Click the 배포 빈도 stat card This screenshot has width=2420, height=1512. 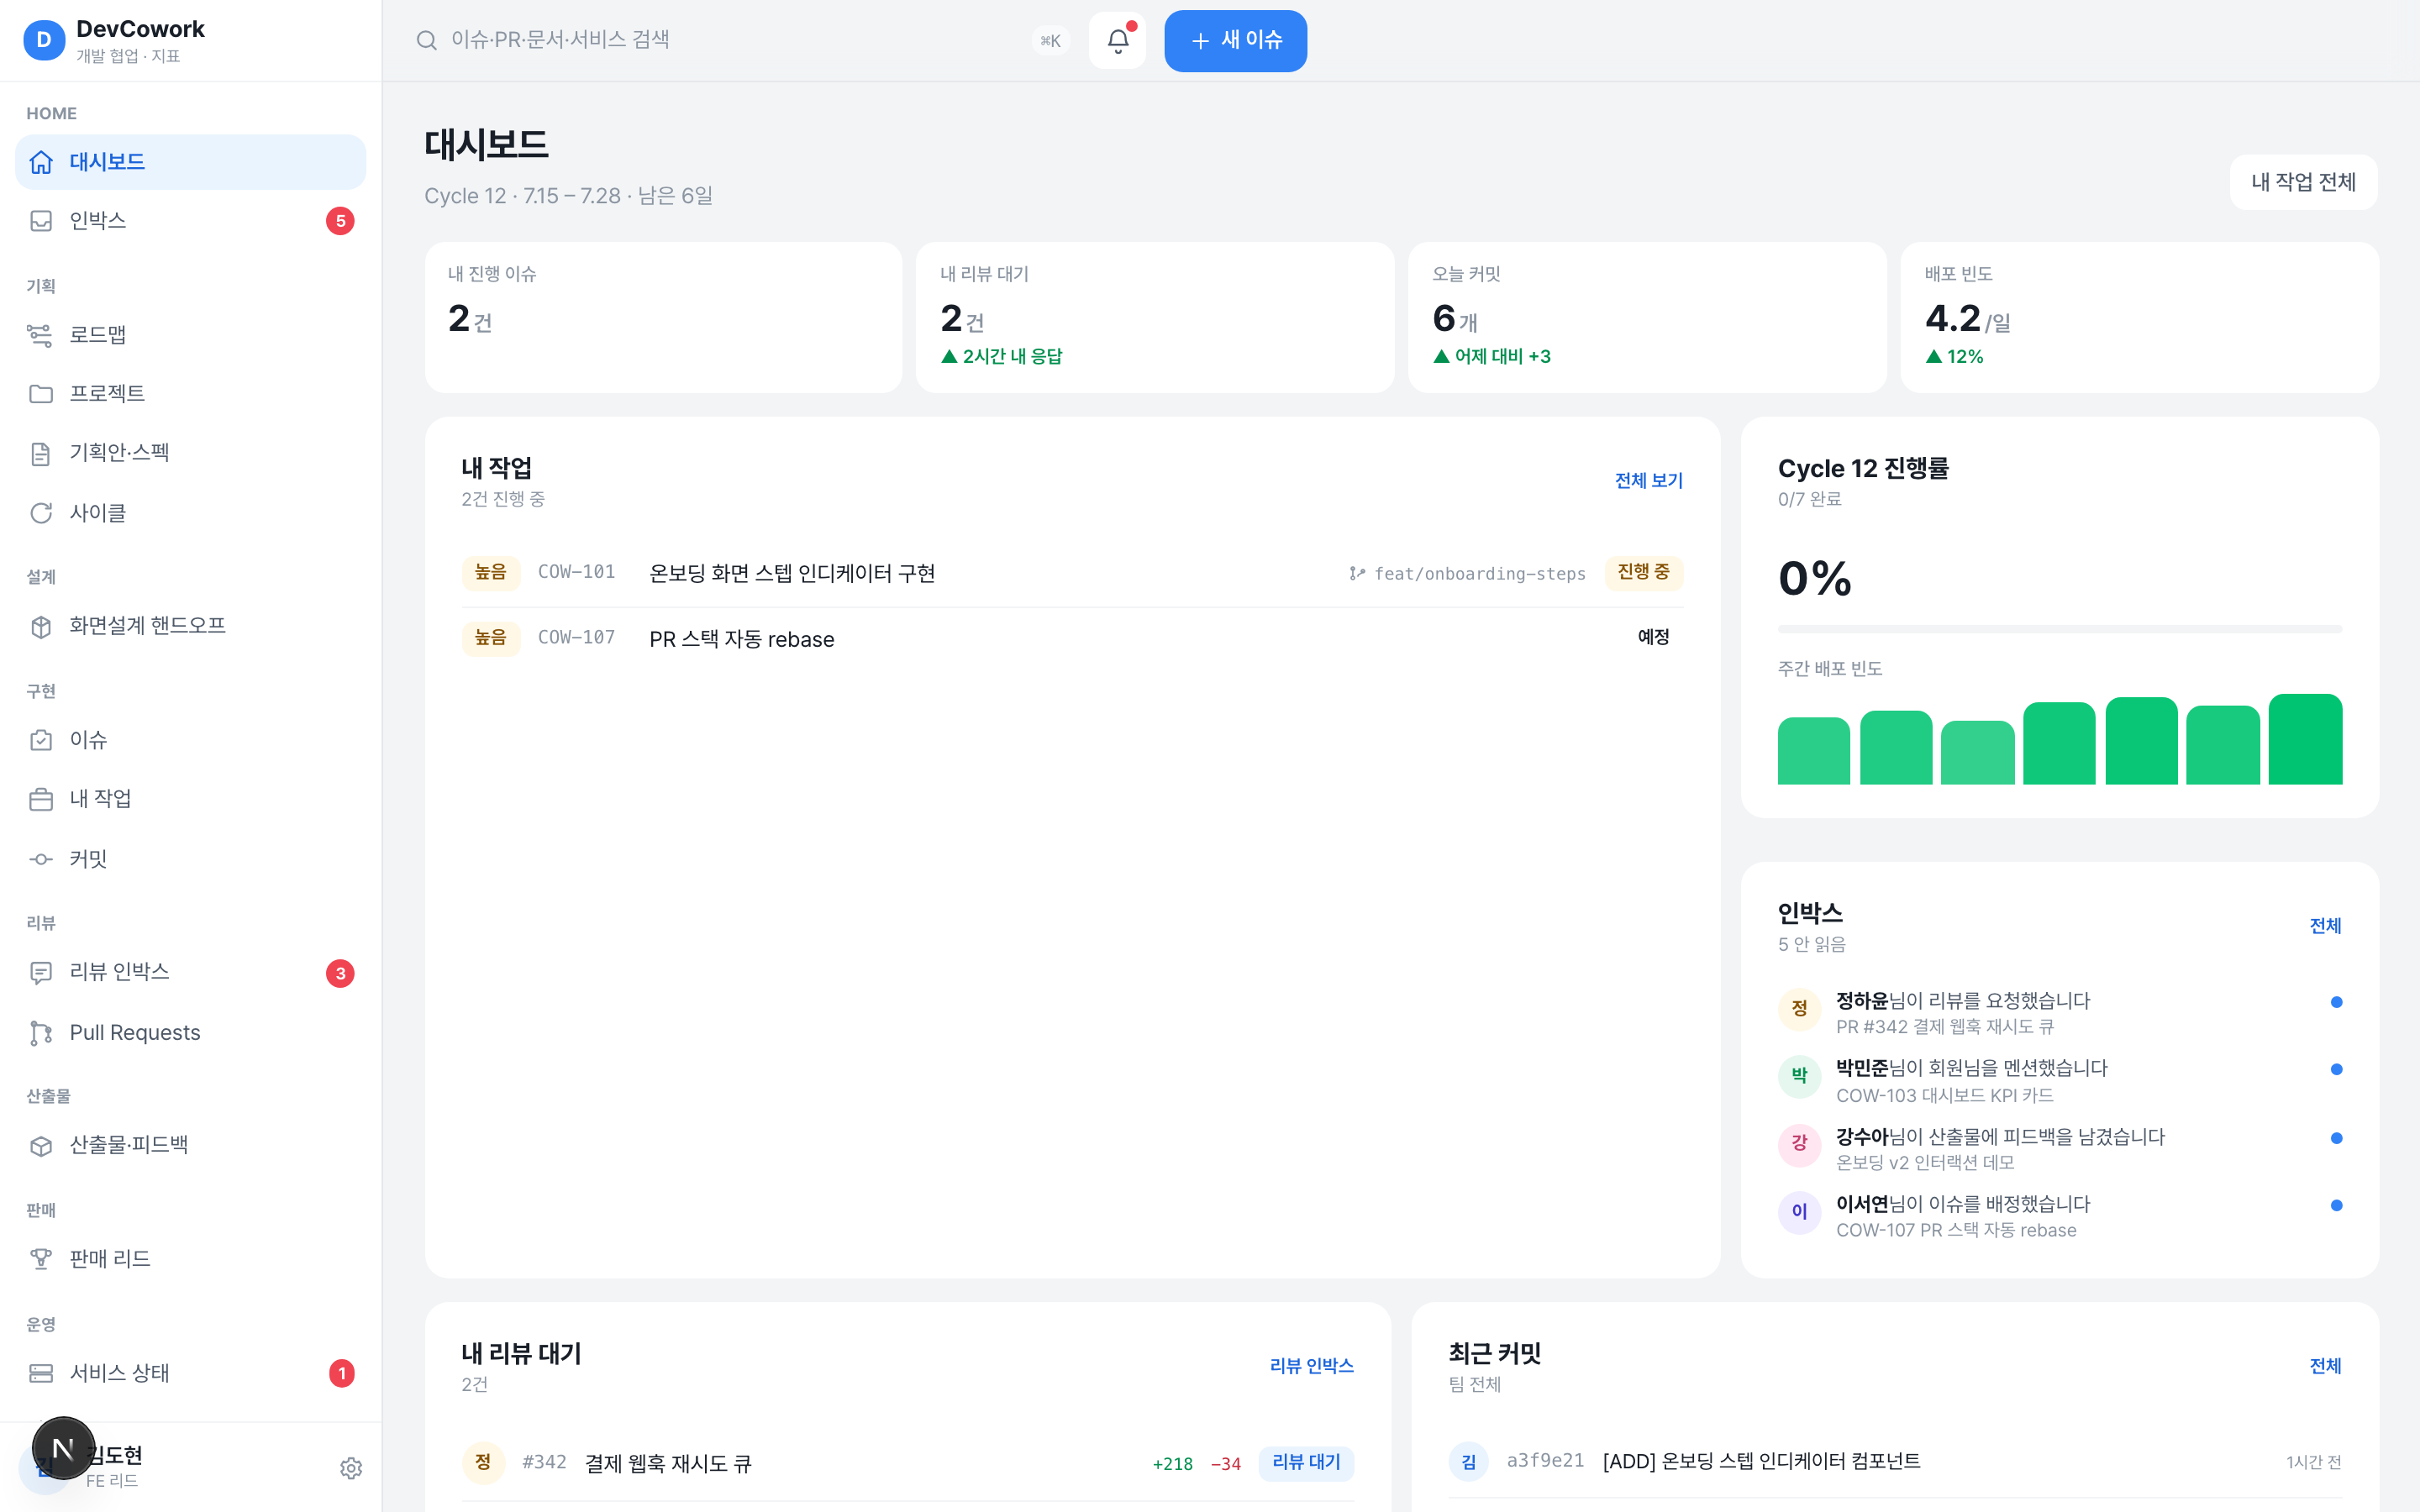[x=2139, y=317]
